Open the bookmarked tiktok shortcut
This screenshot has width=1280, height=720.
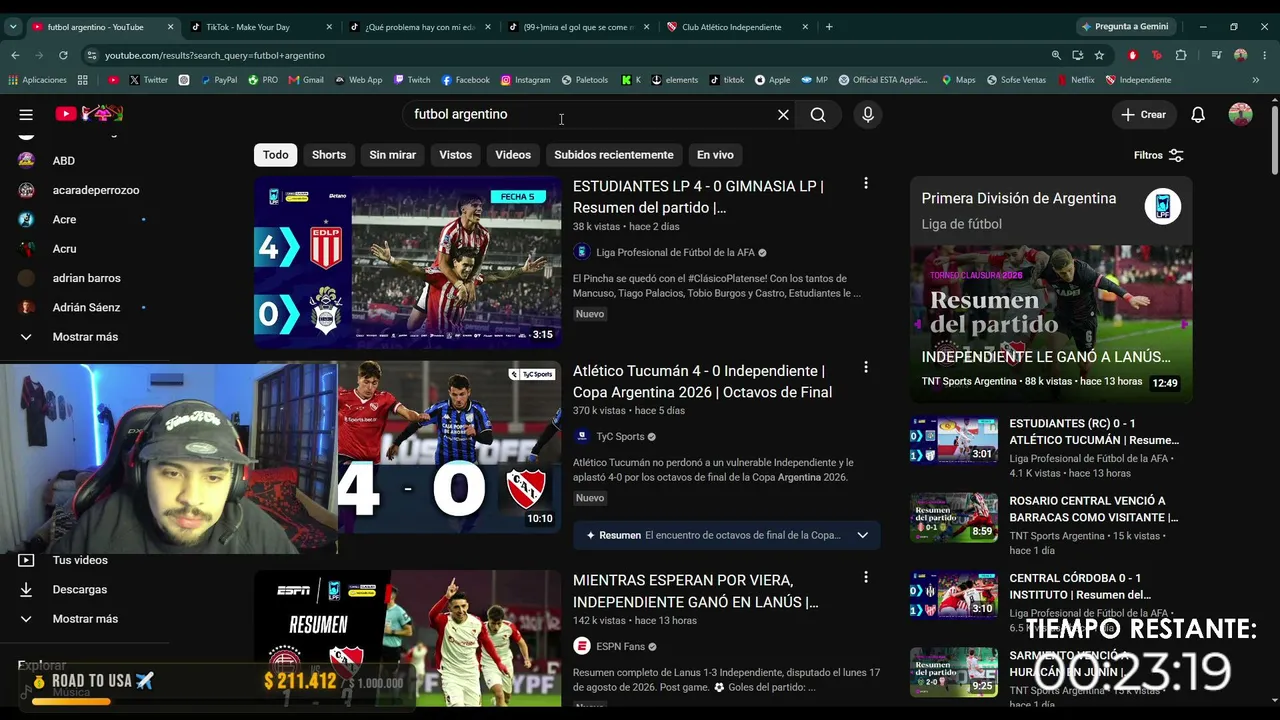(x=726, y=80)
